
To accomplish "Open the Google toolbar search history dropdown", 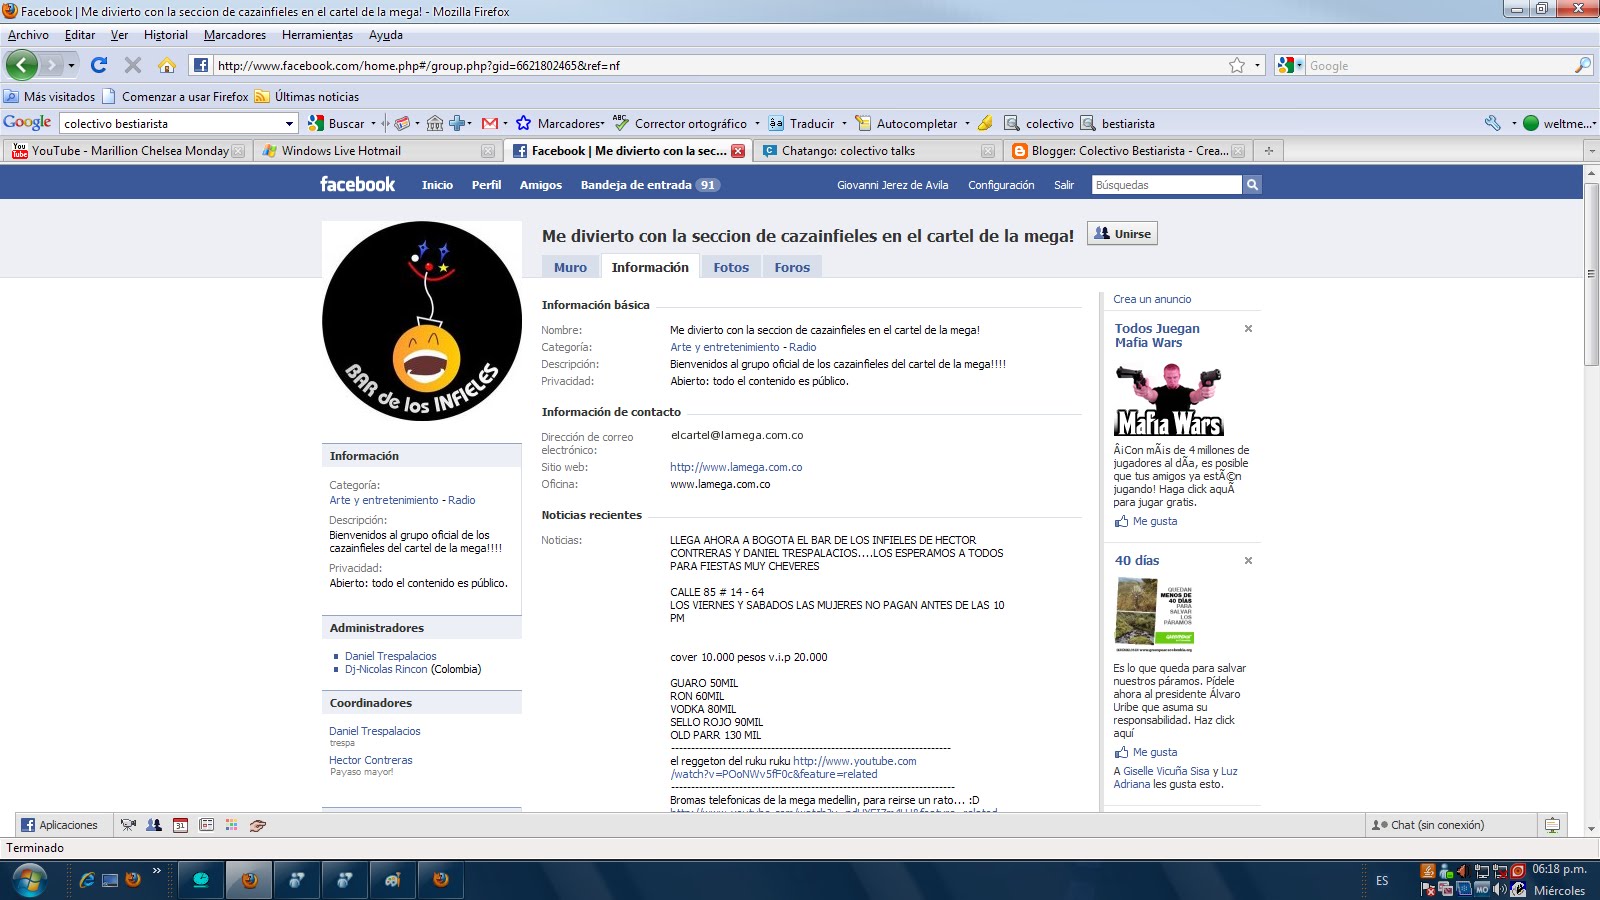I will 289,123.
